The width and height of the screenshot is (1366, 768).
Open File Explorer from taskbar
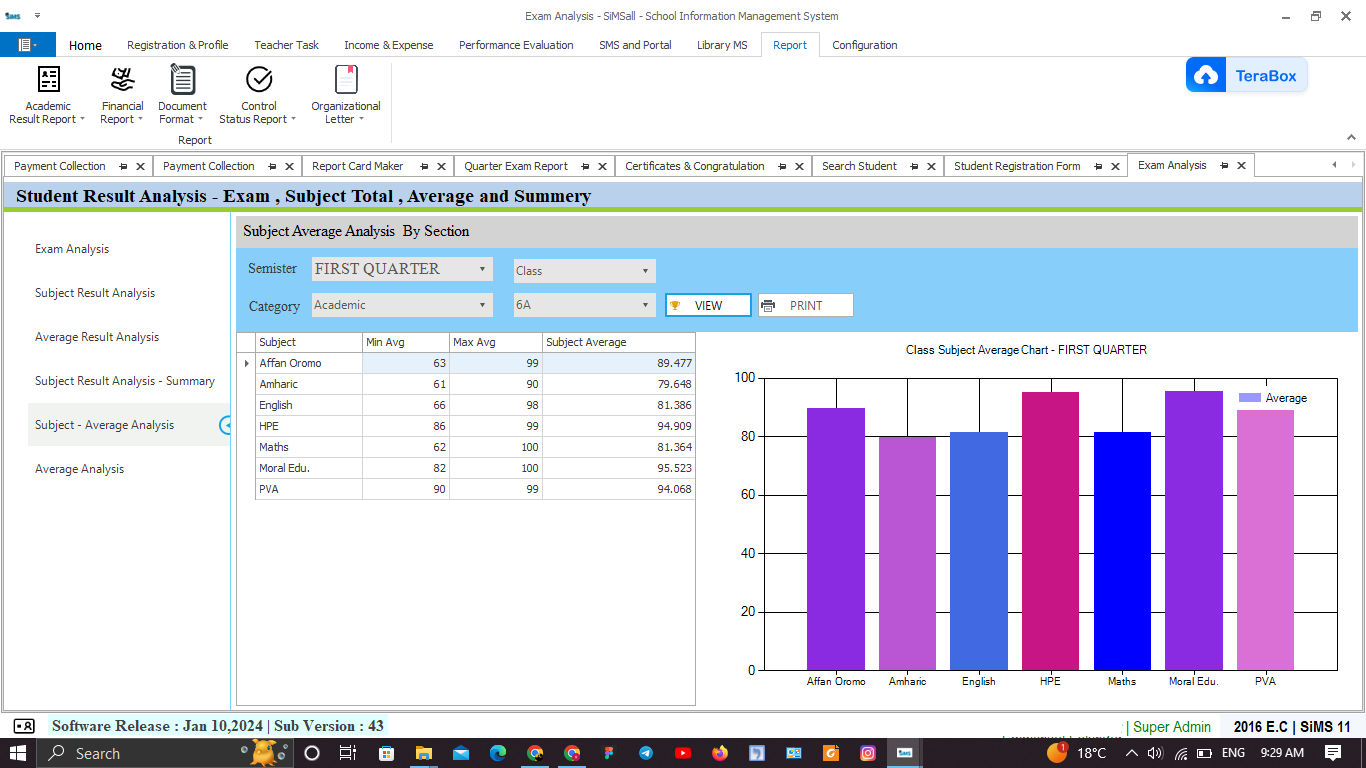click(x=423, y=753)
